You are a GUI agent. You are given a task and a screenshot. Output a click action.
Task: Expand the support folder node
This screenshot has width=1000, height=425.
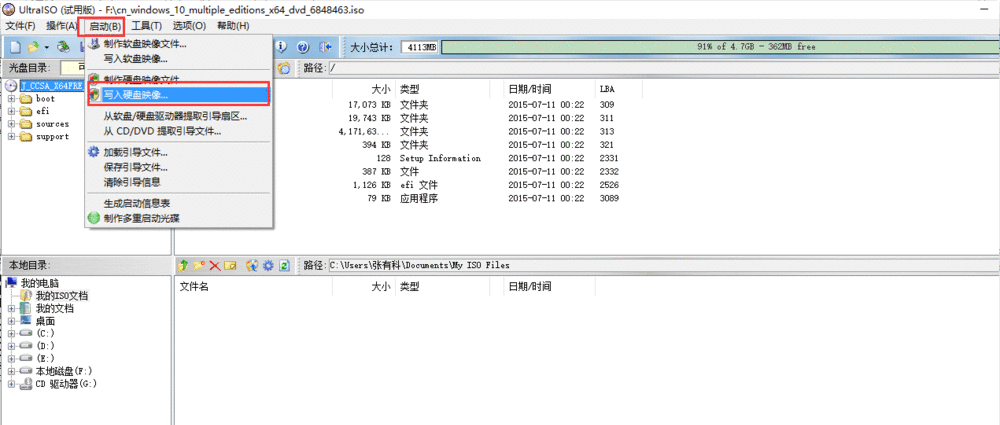[x=11, y=137]
